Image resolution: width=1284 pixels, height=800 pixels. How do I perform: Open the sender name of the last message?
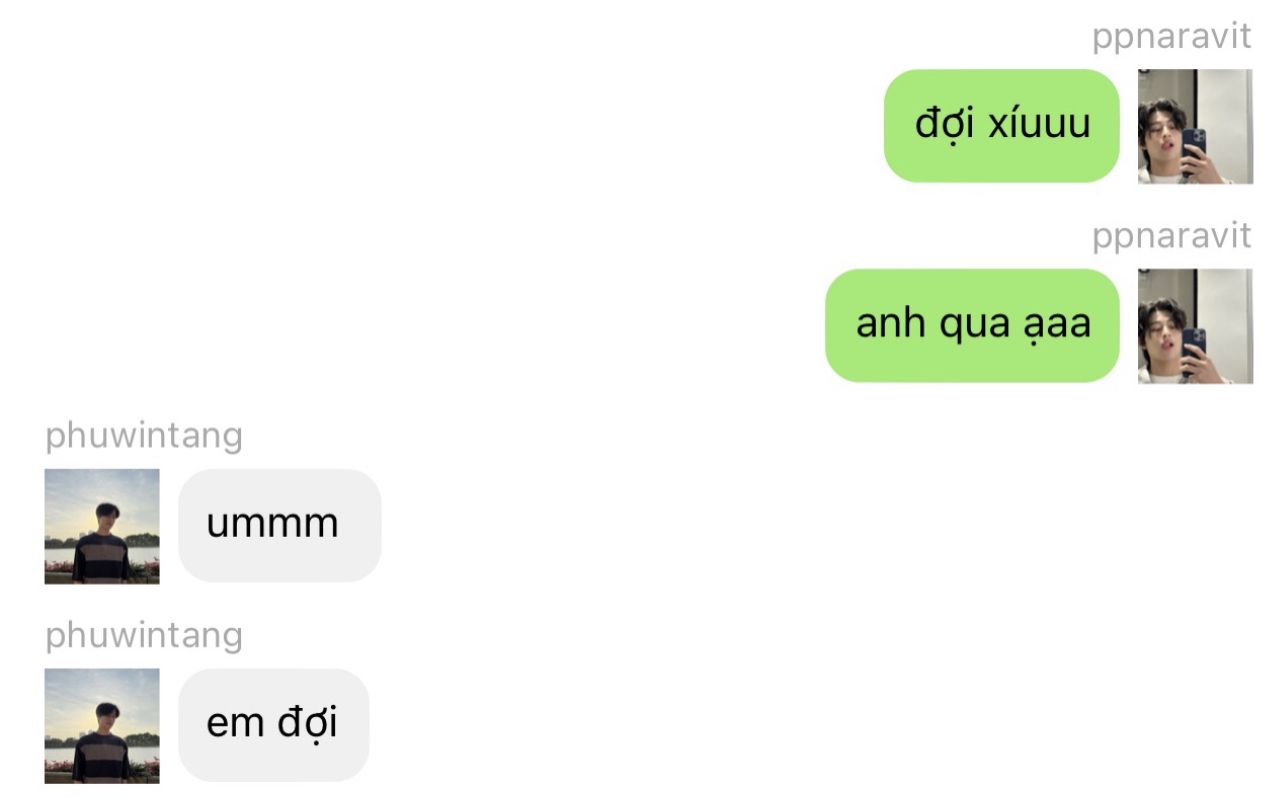click(144, 636)
